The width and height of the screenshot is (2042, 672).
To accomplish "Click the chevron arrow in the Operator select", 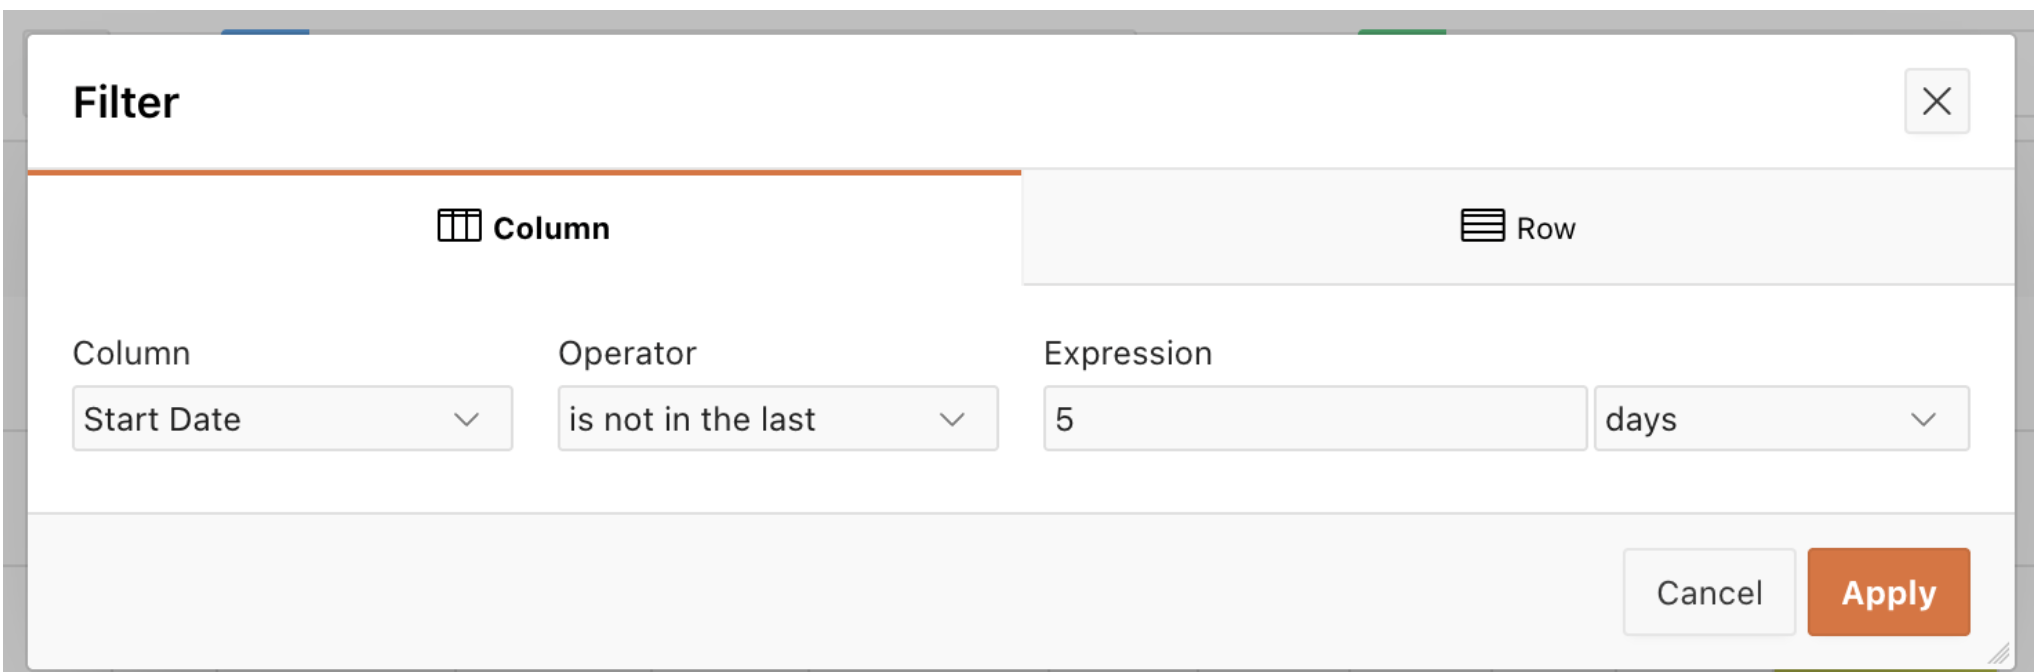I will click(952, 419).
